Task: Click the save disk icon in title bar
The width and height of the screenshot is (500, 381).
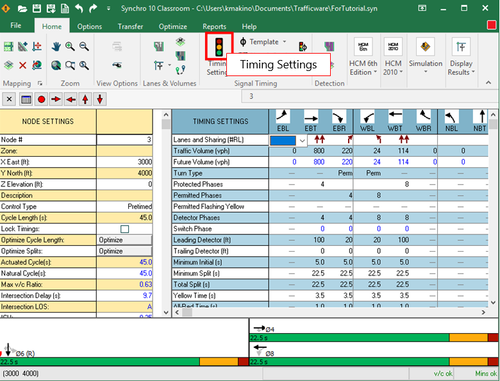Action: (x=37, y=8)
